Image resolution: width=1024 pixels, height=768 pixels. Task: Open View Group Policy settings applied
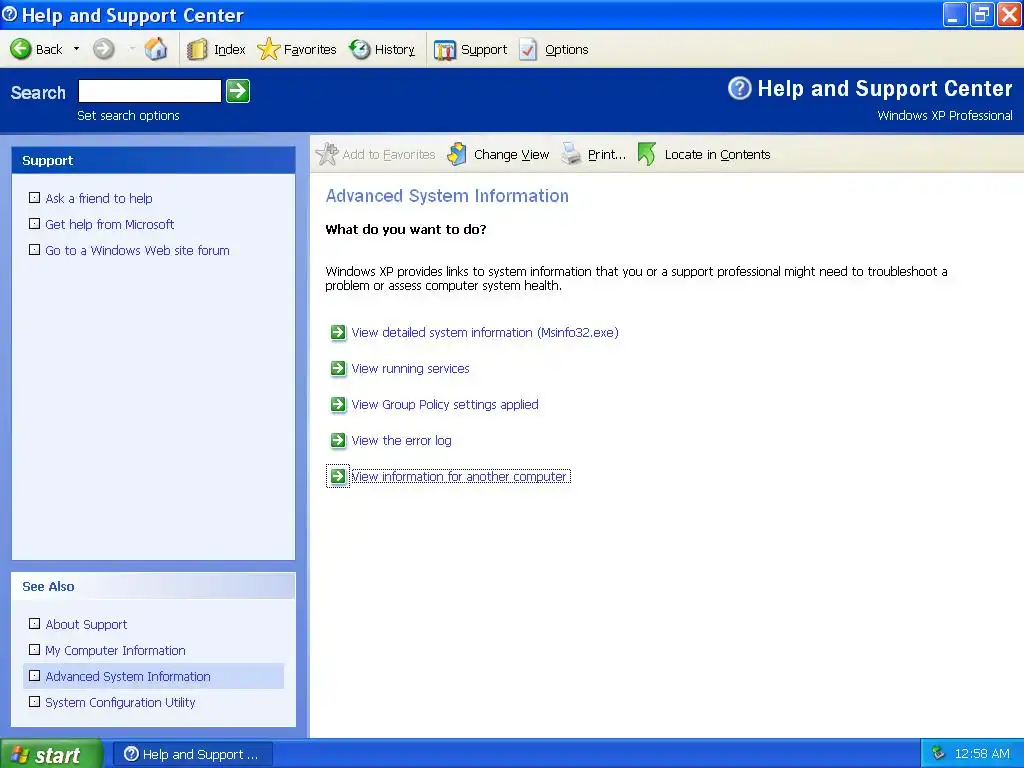tap(445, 404)
